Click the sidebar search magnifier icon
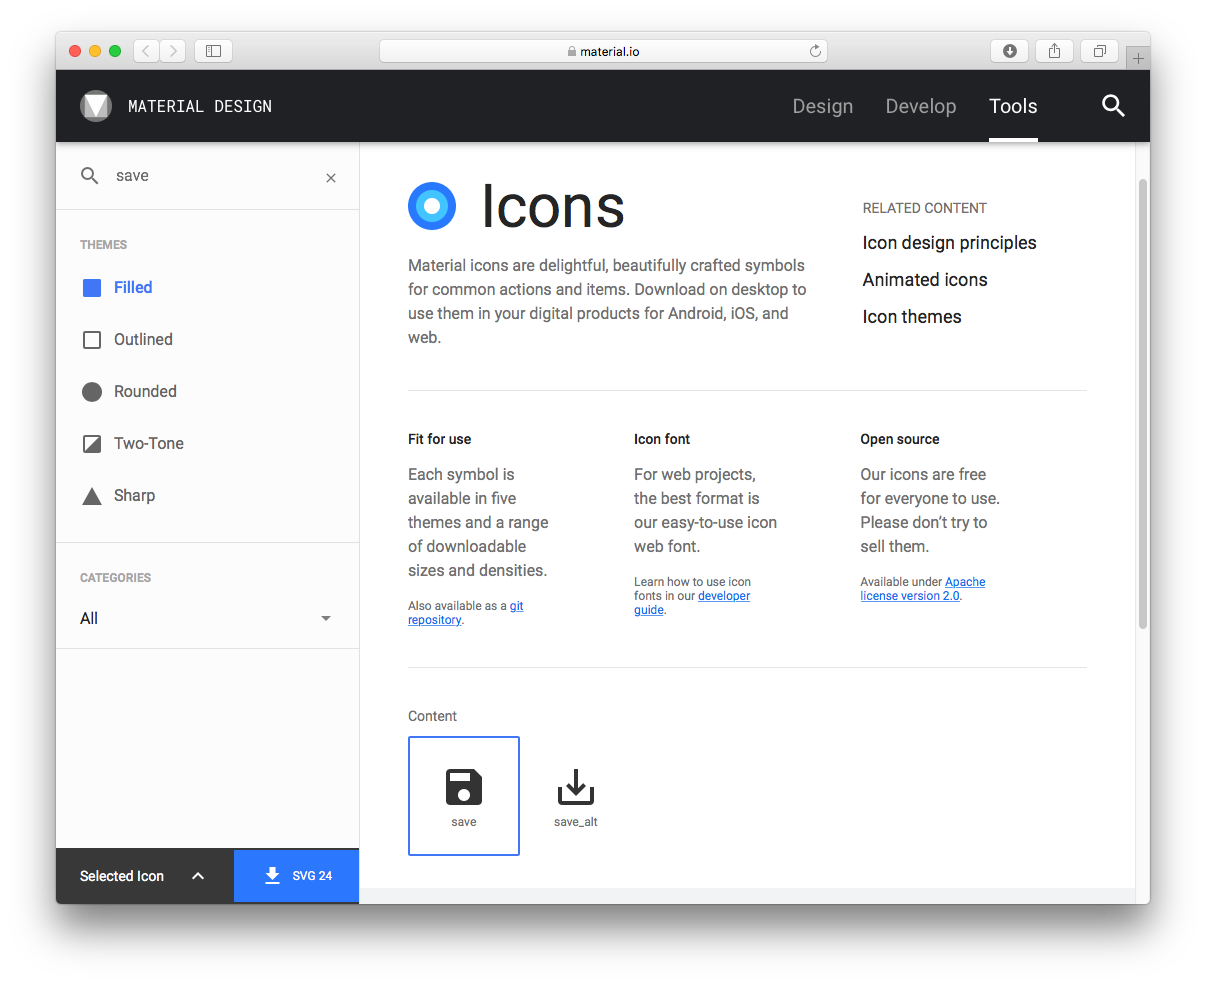This screenshot has width=1206, height=984. coord(90,176)
